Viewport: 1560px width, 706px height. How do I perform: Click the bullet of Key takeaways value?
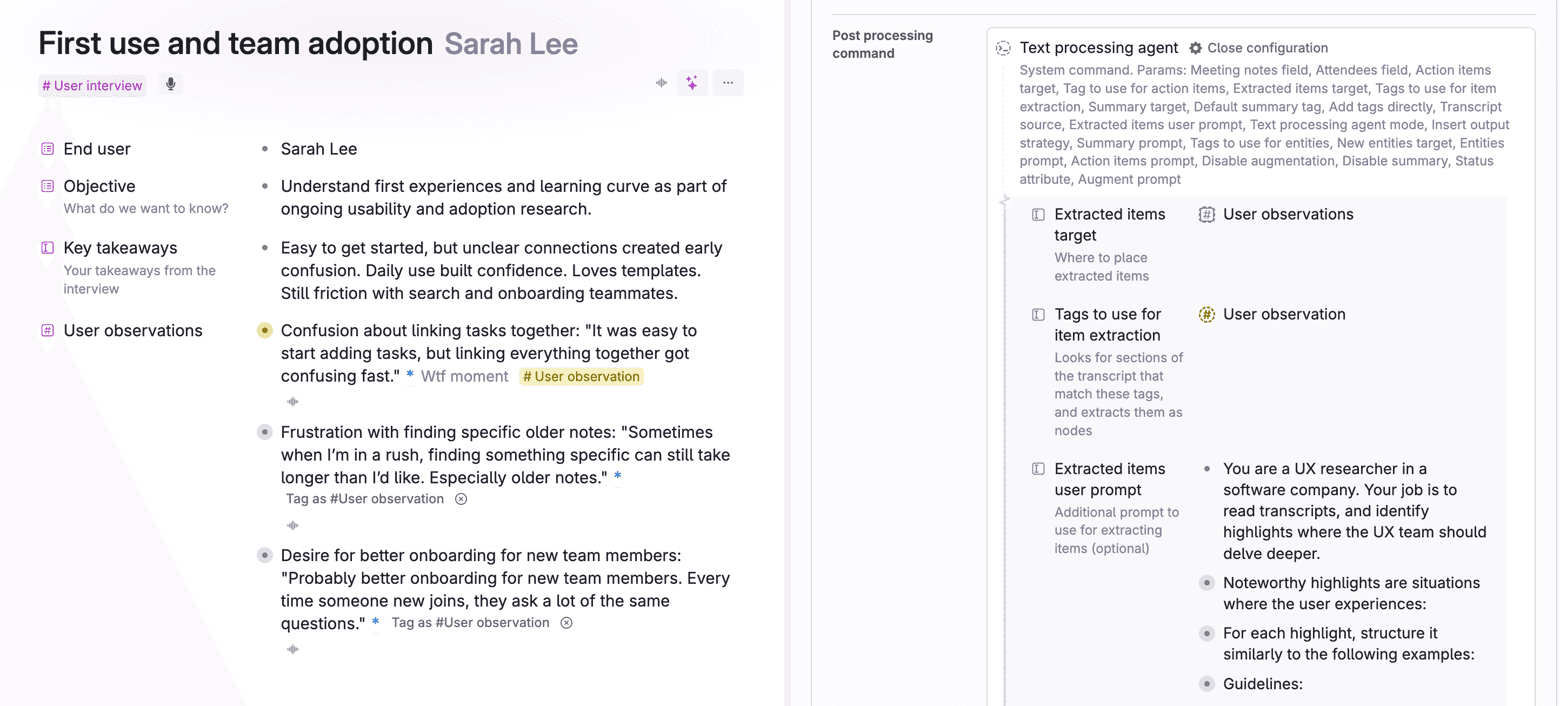265,248
